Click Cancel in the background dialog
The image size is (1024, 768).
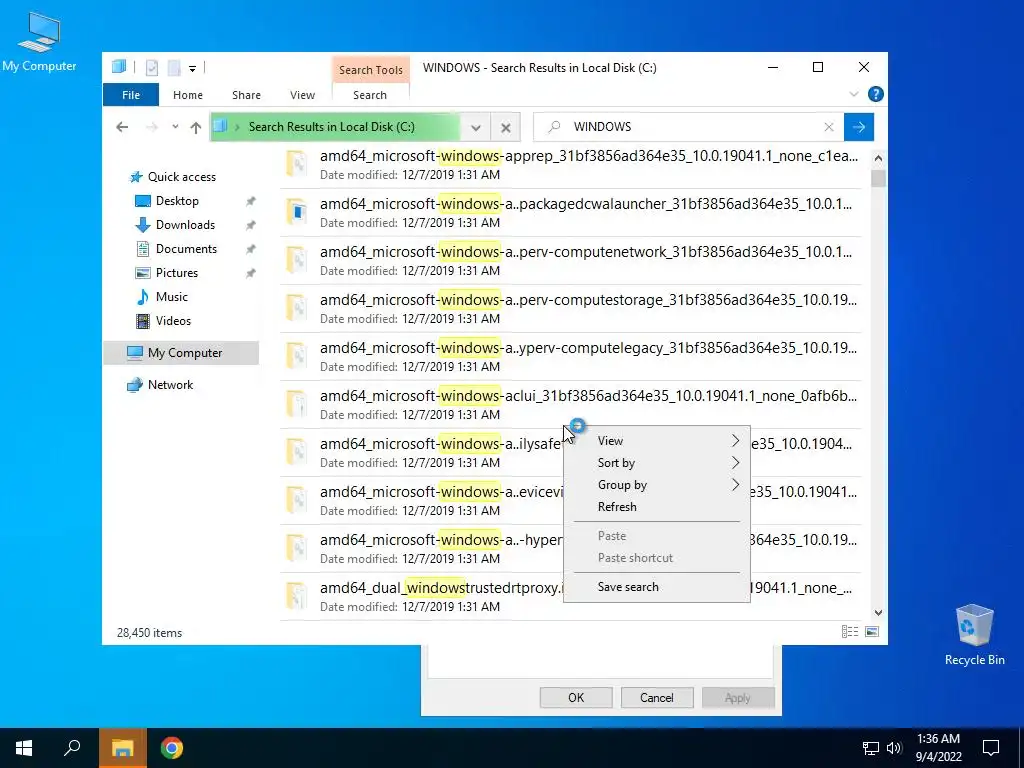click(x=656, y=697)
